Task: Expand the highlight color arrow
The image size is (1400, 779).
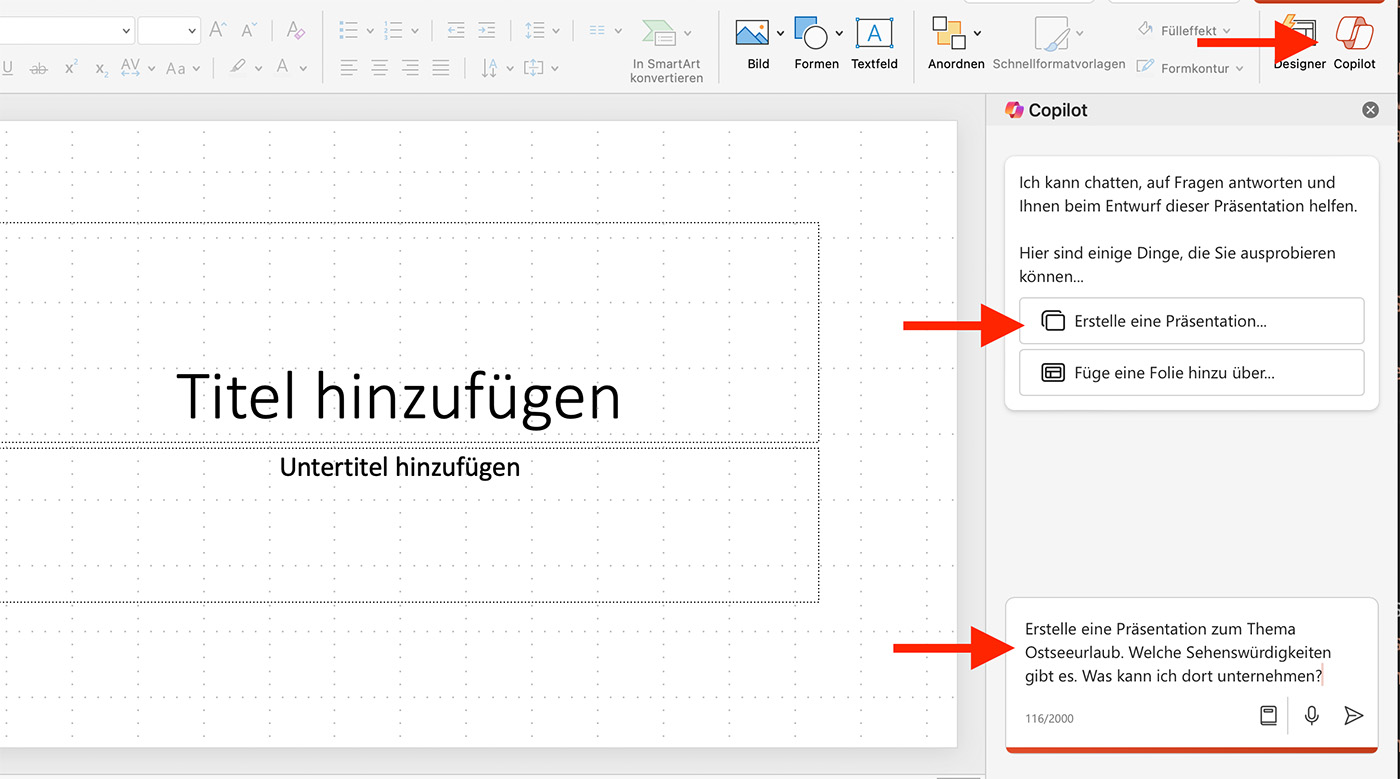Action: [258, 69]
